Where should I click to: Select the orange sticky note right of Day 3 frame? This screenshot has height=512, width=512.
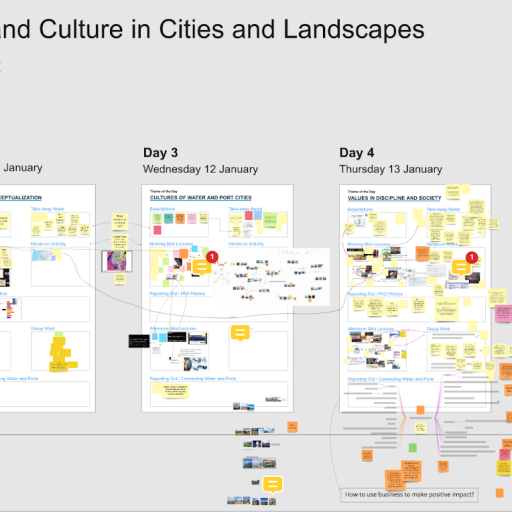click(292, 427)
